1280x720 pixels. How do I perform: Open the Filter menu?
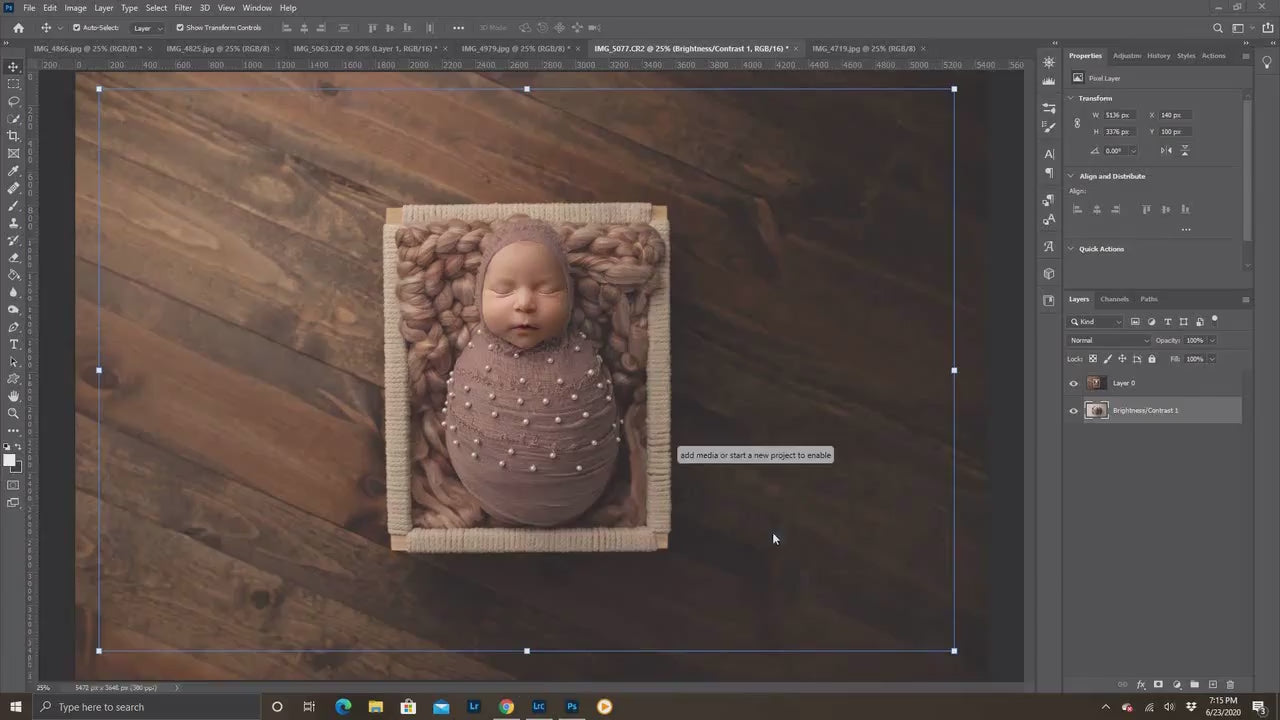183,8
